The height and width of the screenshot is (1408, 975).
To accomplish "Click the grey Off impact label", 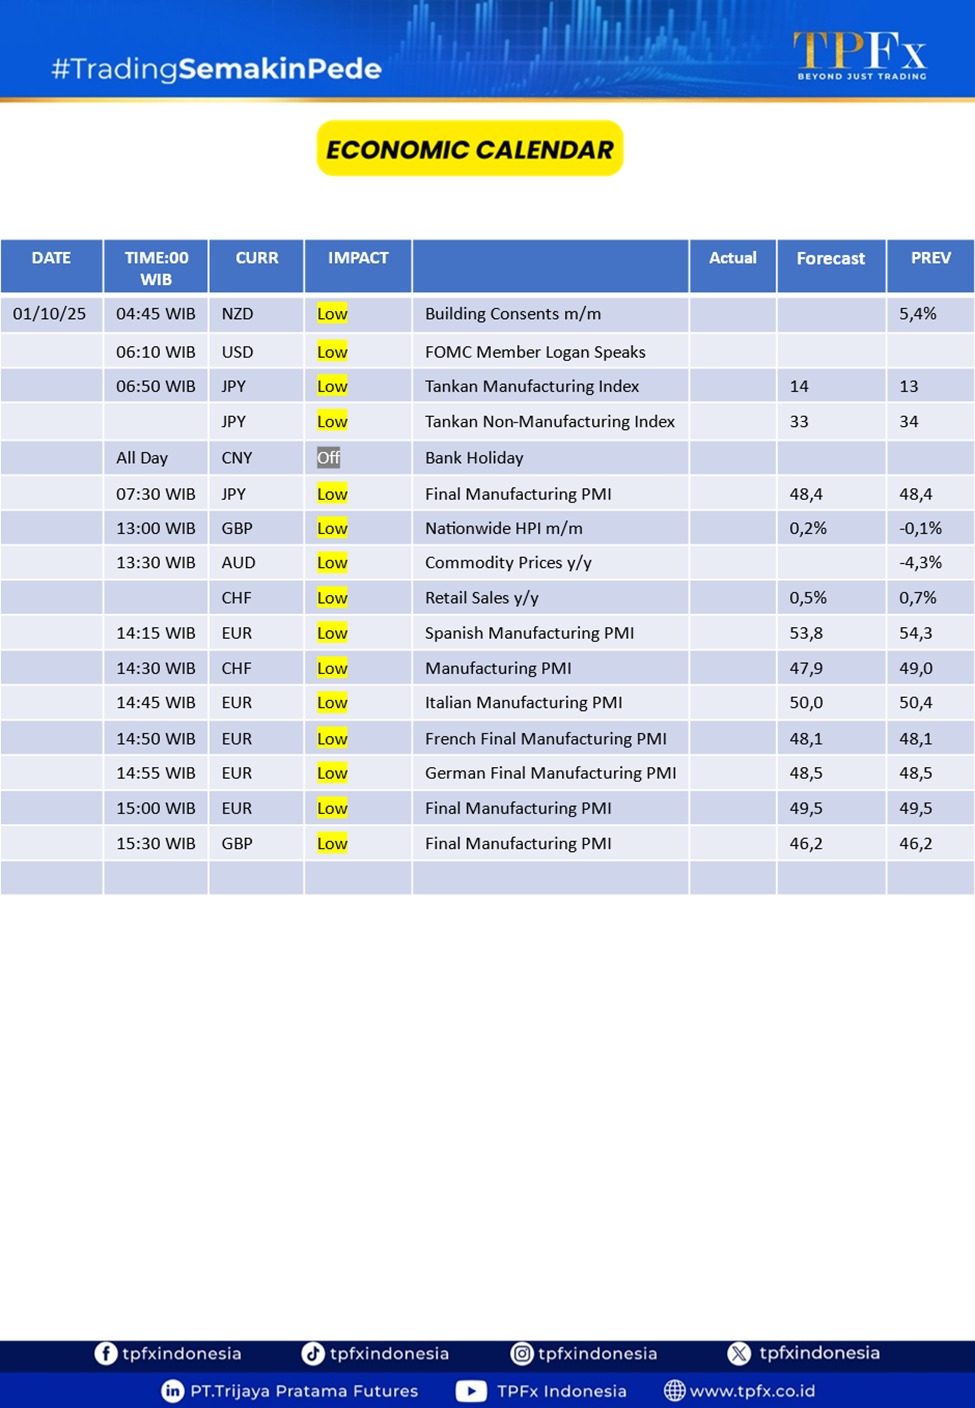I will click(328, 458).
